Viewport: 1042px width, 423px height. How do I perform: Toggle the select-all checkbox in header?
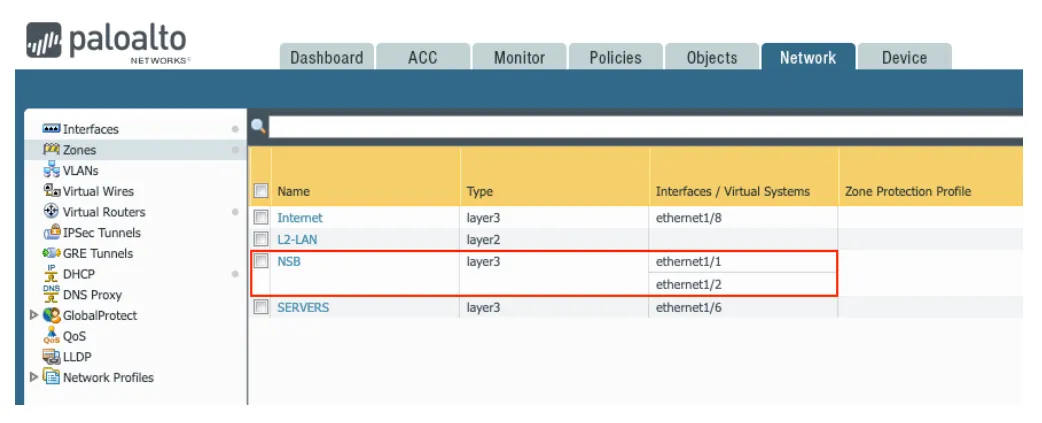[x=261, y=191]
